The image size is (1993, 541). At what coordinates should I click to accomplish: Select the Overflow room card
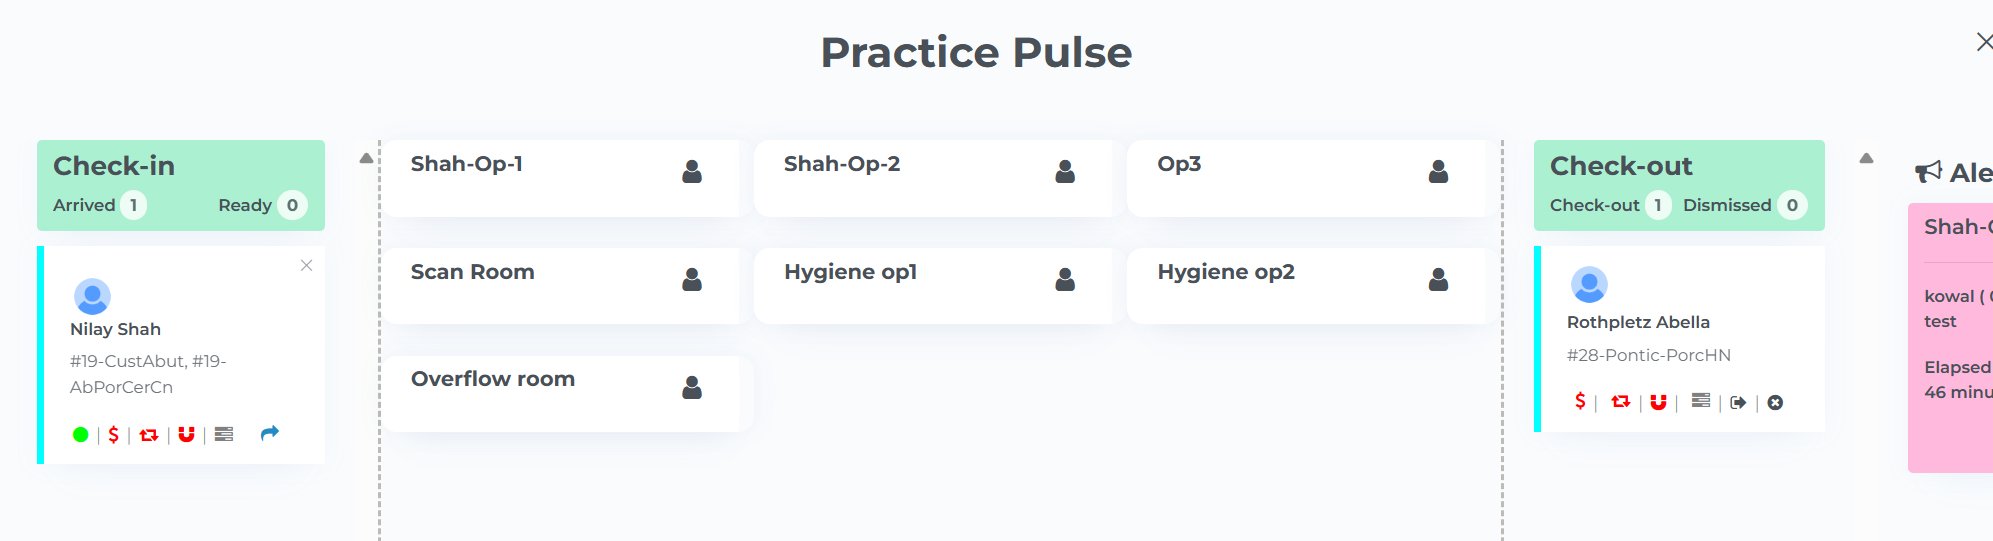coord(567,393)
